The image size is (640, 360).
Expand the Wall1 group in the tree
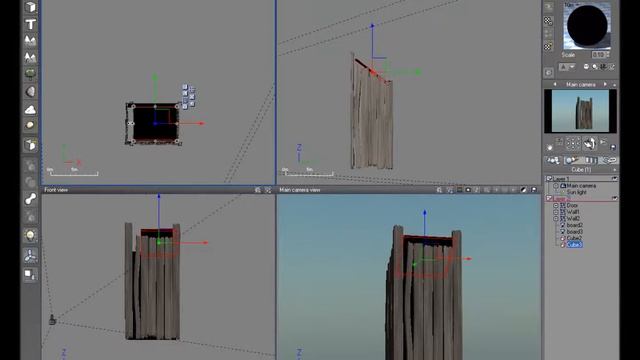(556, 212)
